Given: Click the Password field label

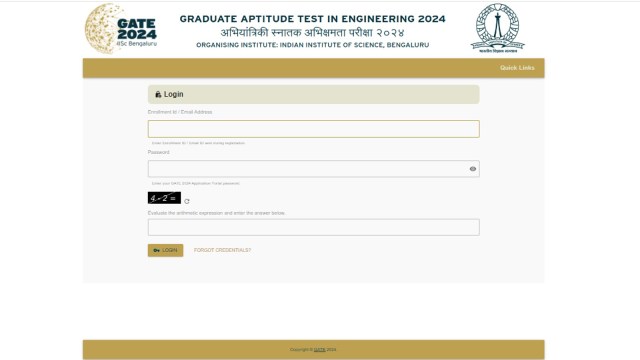Looking at the screenshot, I should click(158, 152).
